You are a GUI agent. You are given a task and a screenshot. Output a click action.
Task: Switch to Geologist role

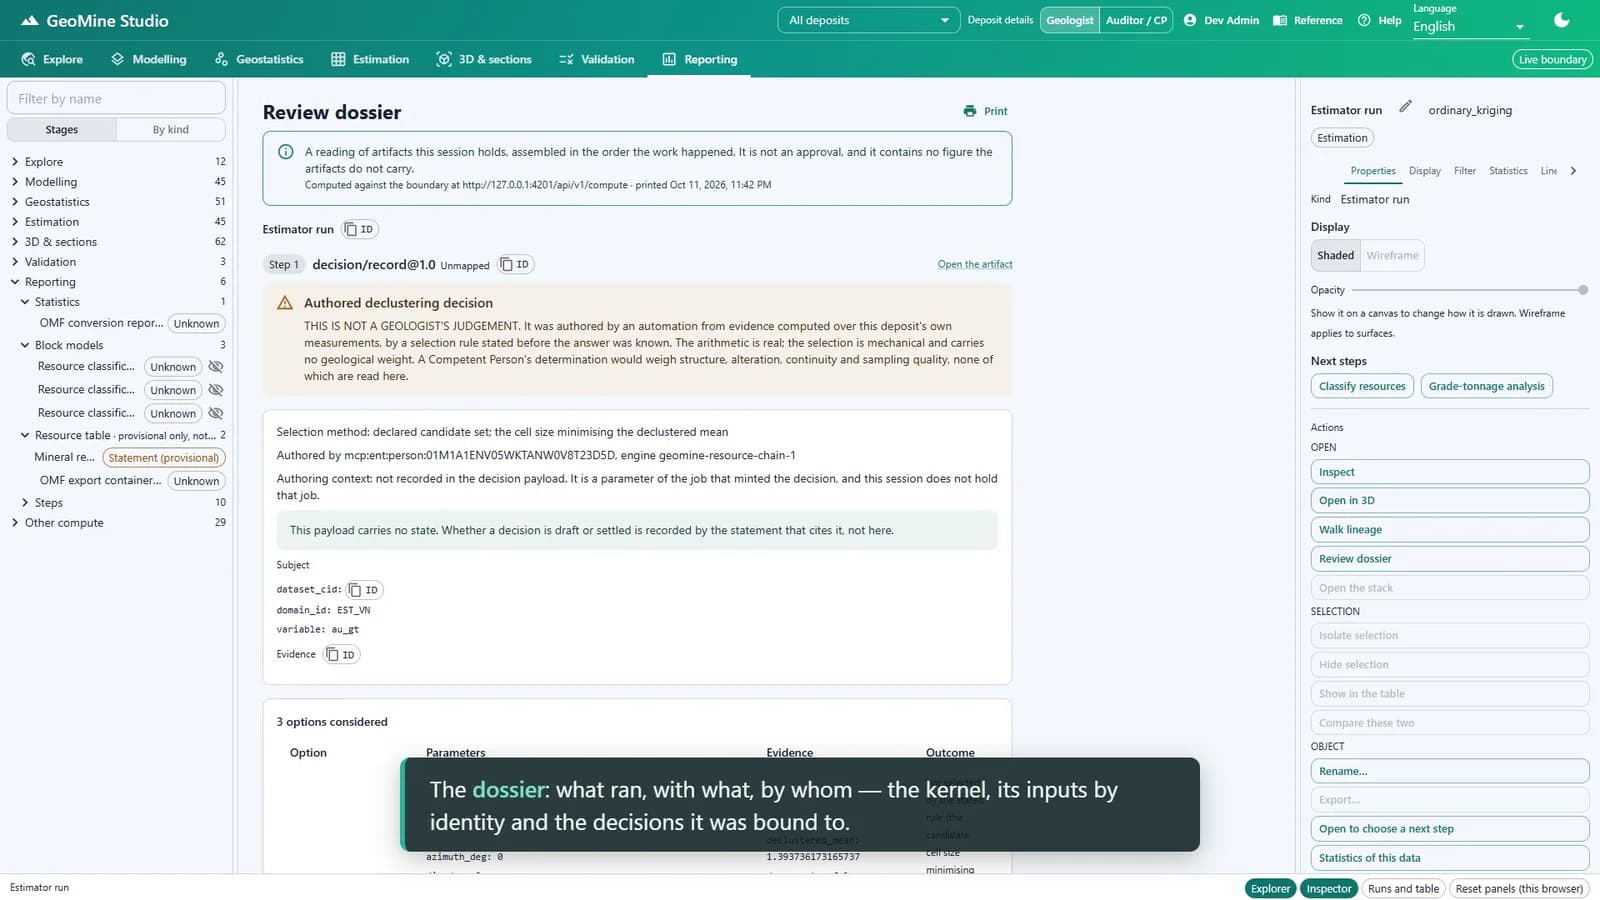click(x=1070, y=20)
